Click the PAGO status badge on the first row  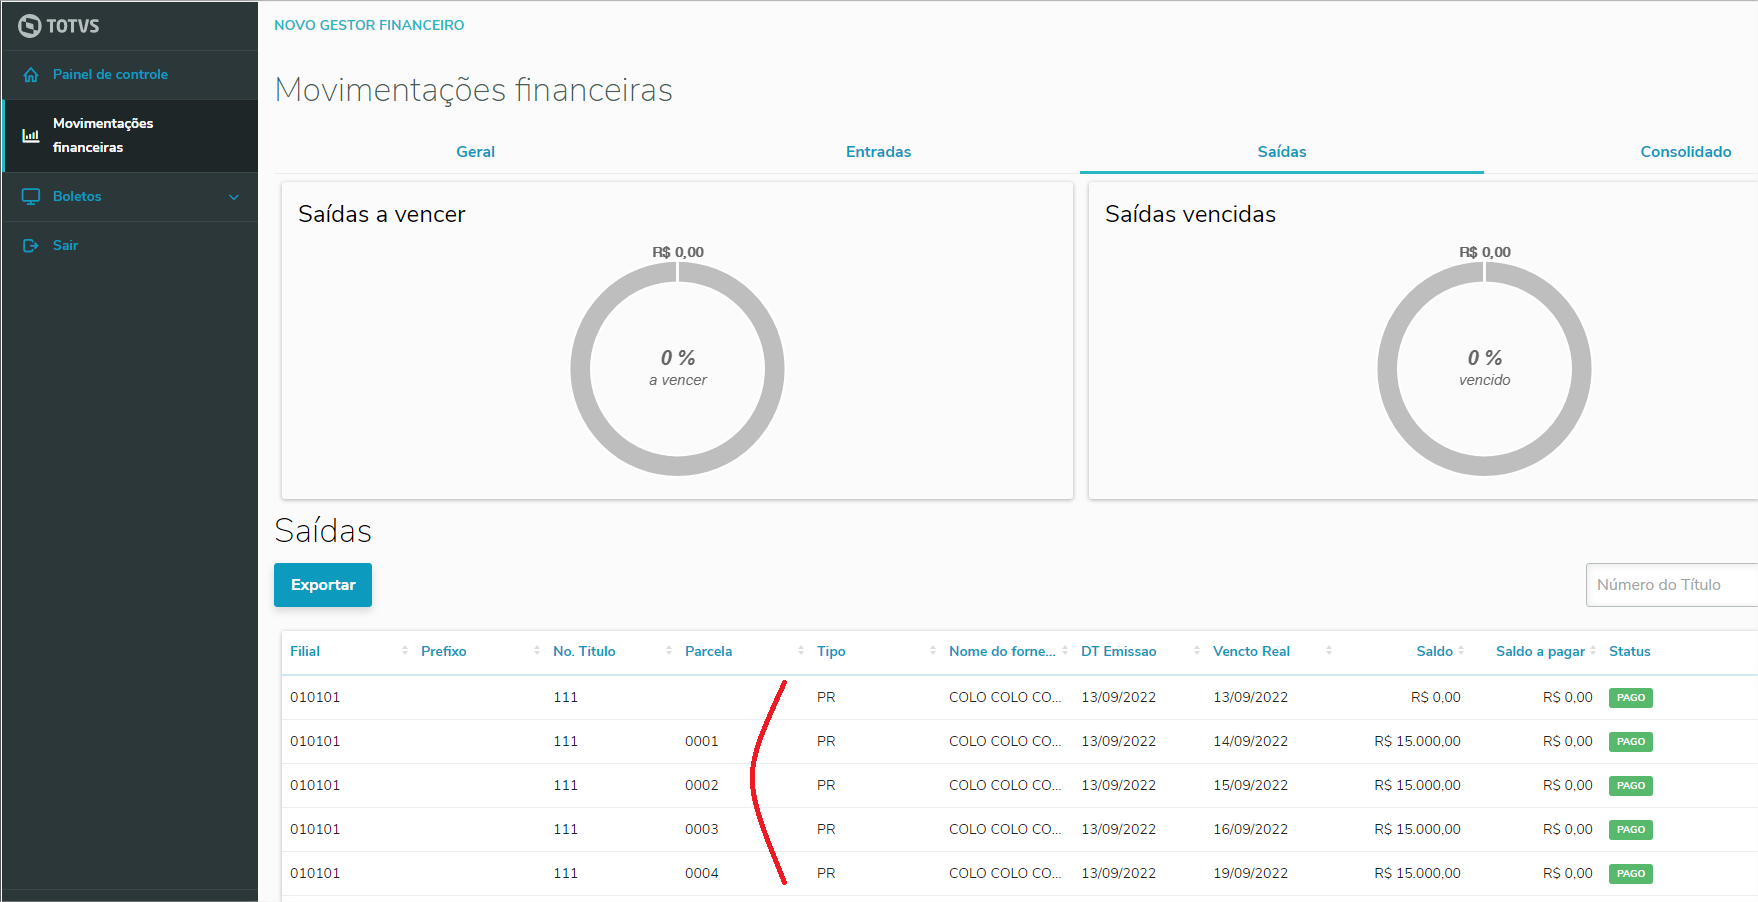pos(1631,697)
